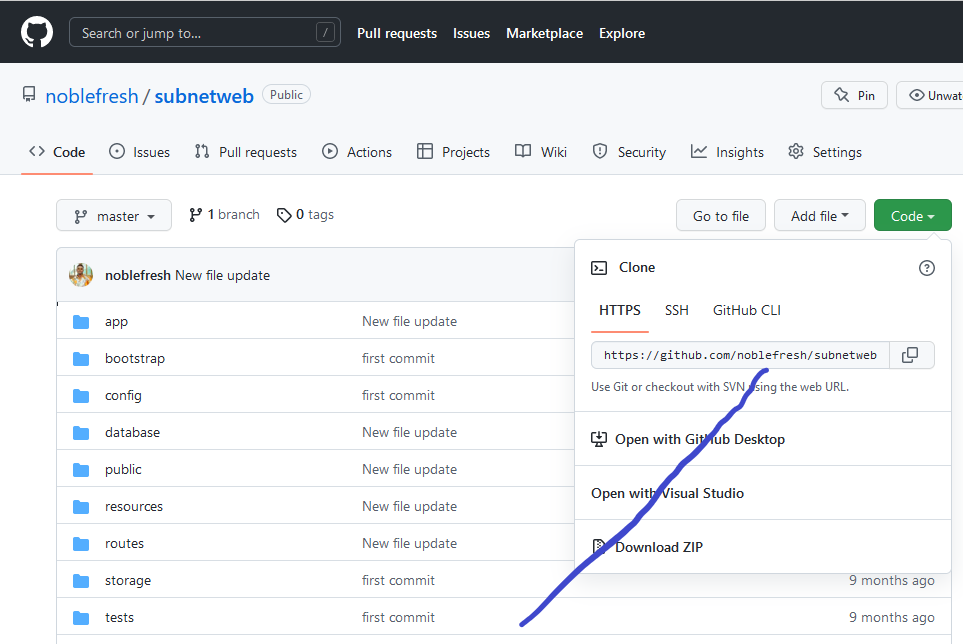The height and width of the screenshot is (644, 963).
Task: Click the desktop download icon for GitHub Desktop
Action: (599, 439)
